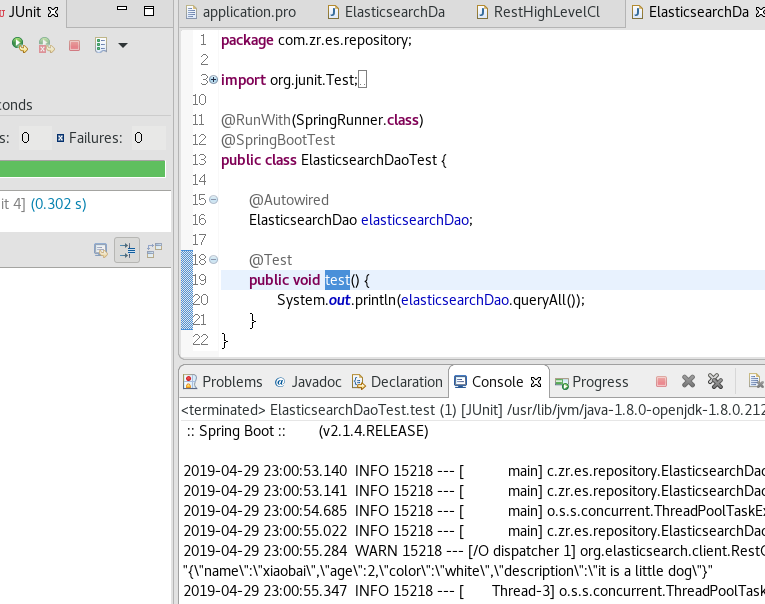Screen dimensions: 765x604
Task: Maximize the JUnit view panel
Action: point(149,11)
